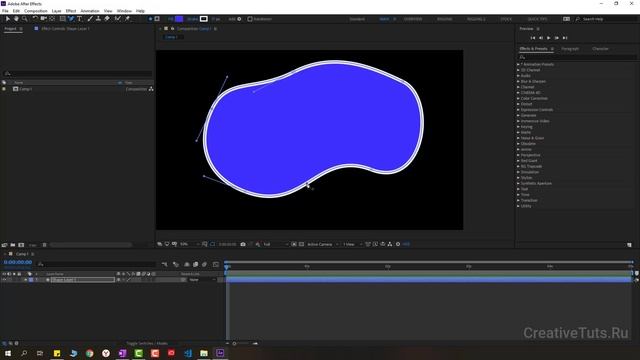Select the Unified Camera tool
Viewport: 640px width, 360px height.
coord(43,19)
